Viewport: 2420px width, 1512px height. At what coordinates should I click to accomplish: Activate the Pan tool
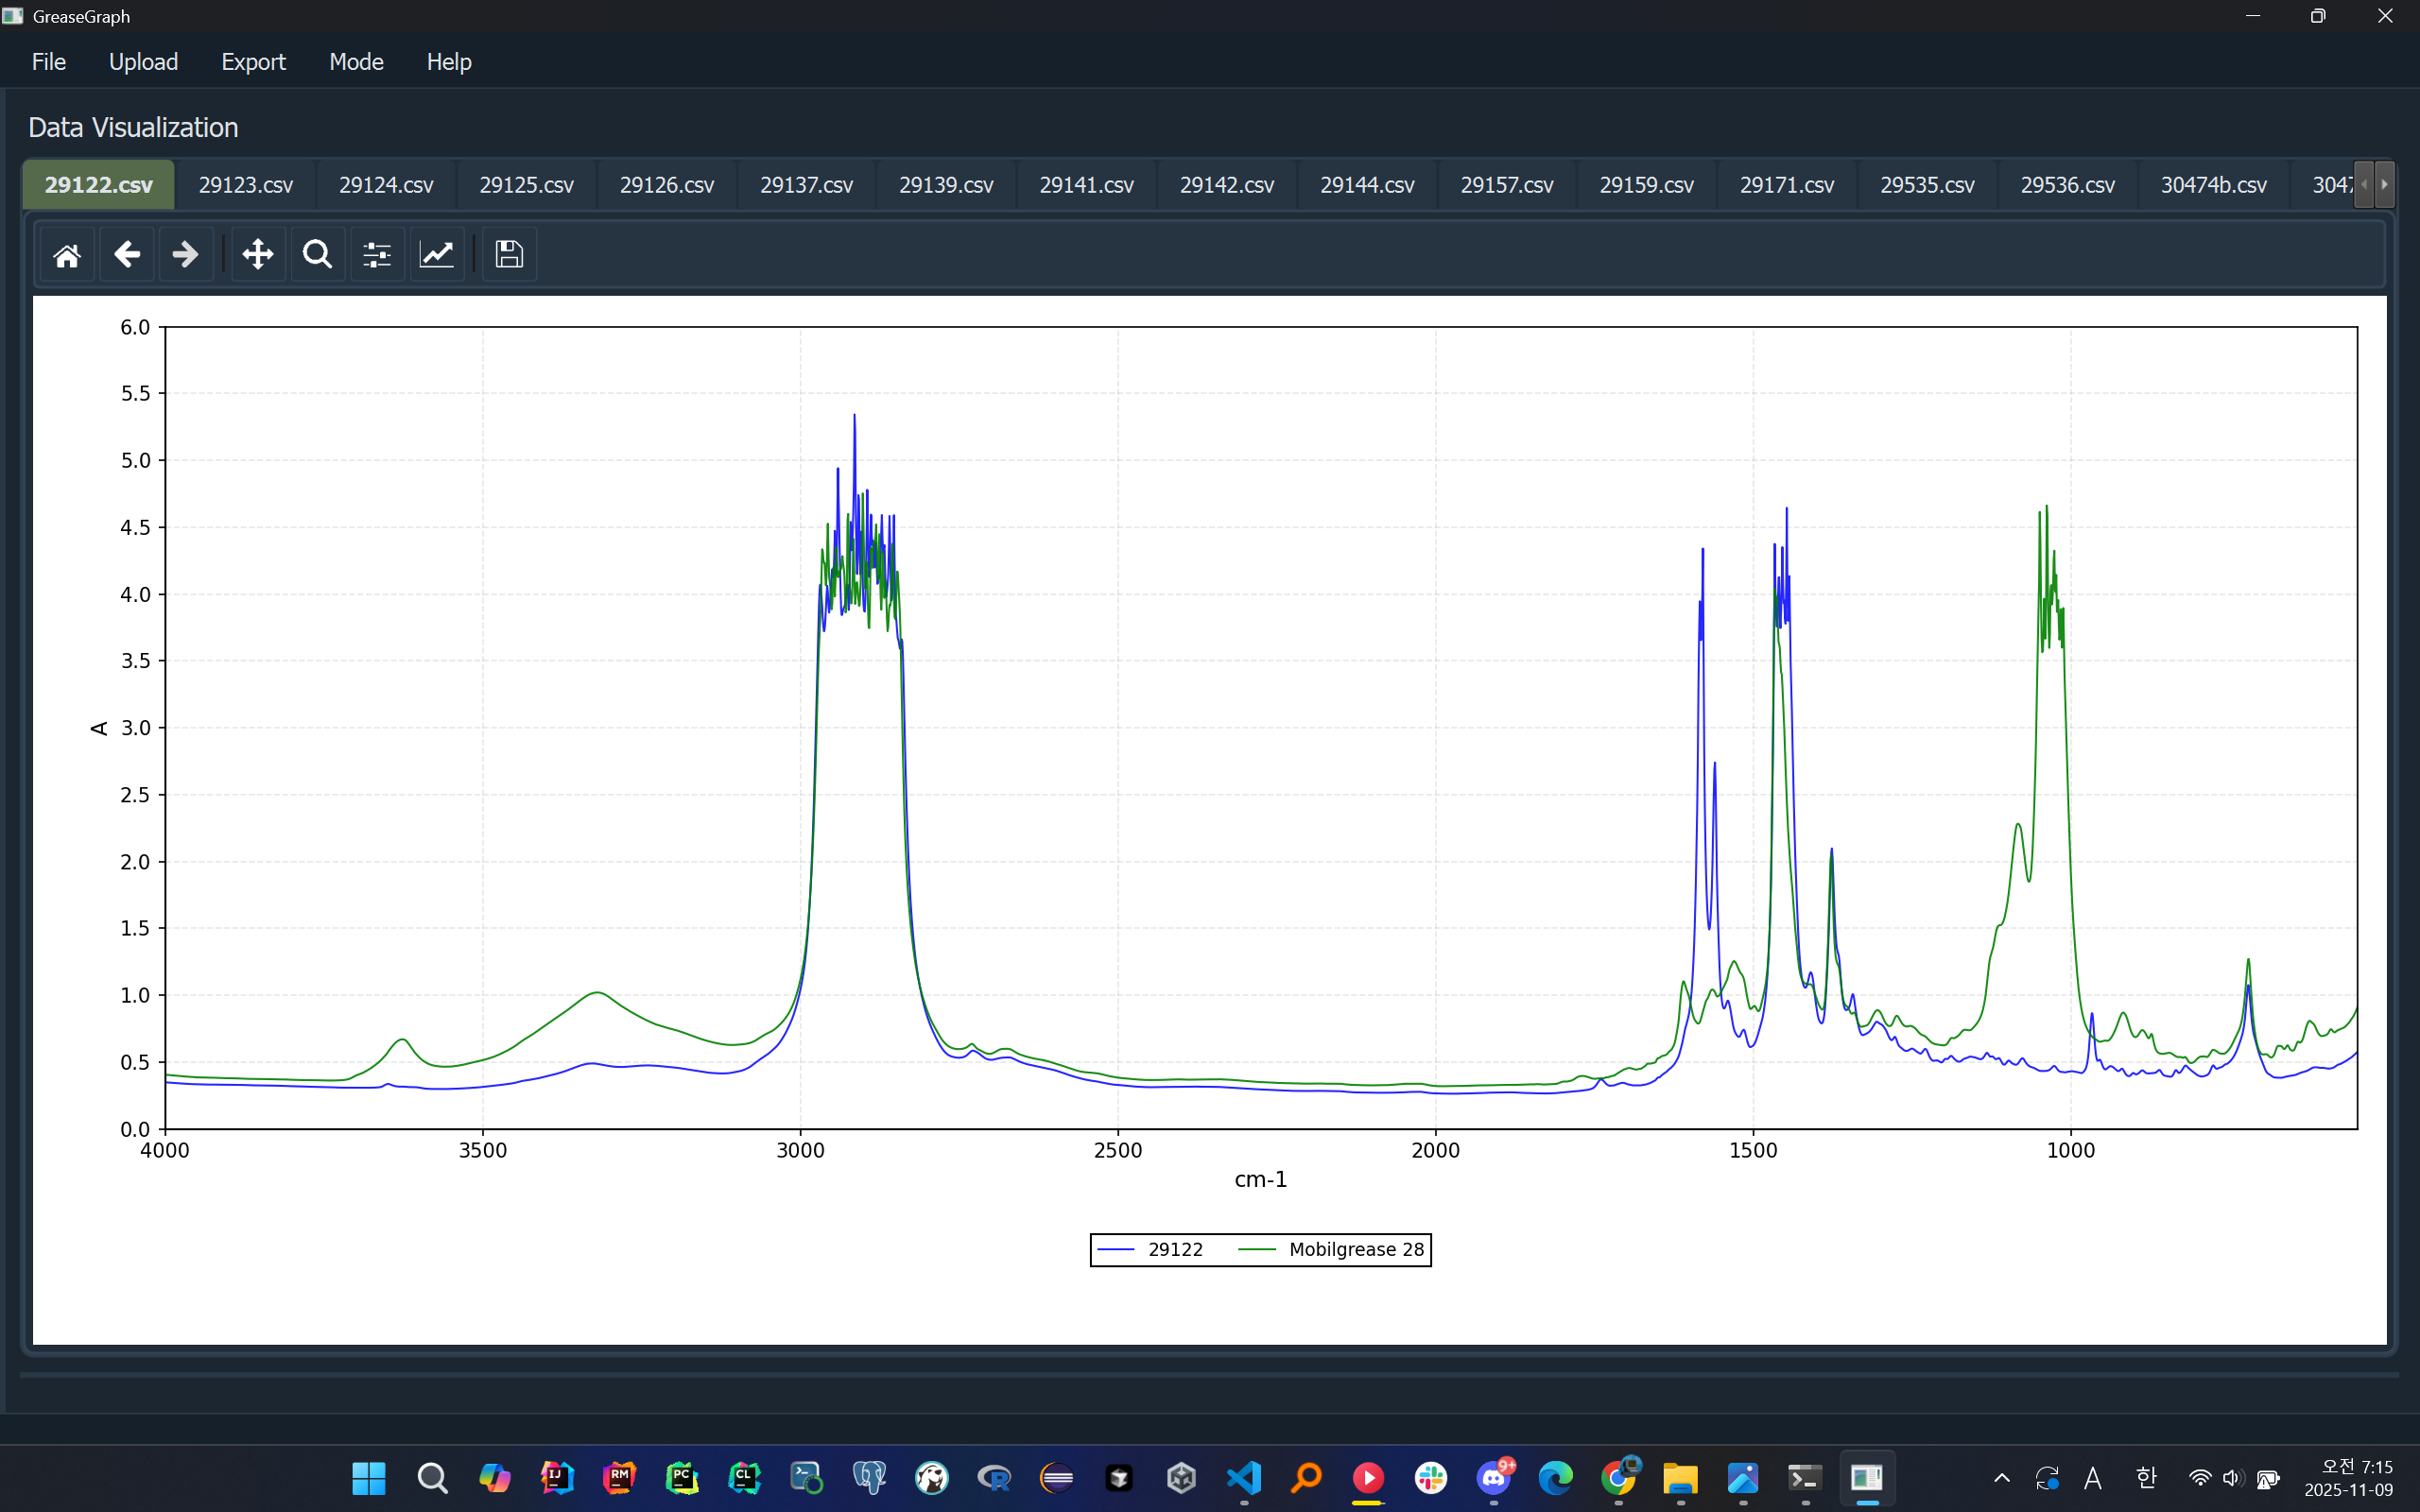click(x=258, y=255)
